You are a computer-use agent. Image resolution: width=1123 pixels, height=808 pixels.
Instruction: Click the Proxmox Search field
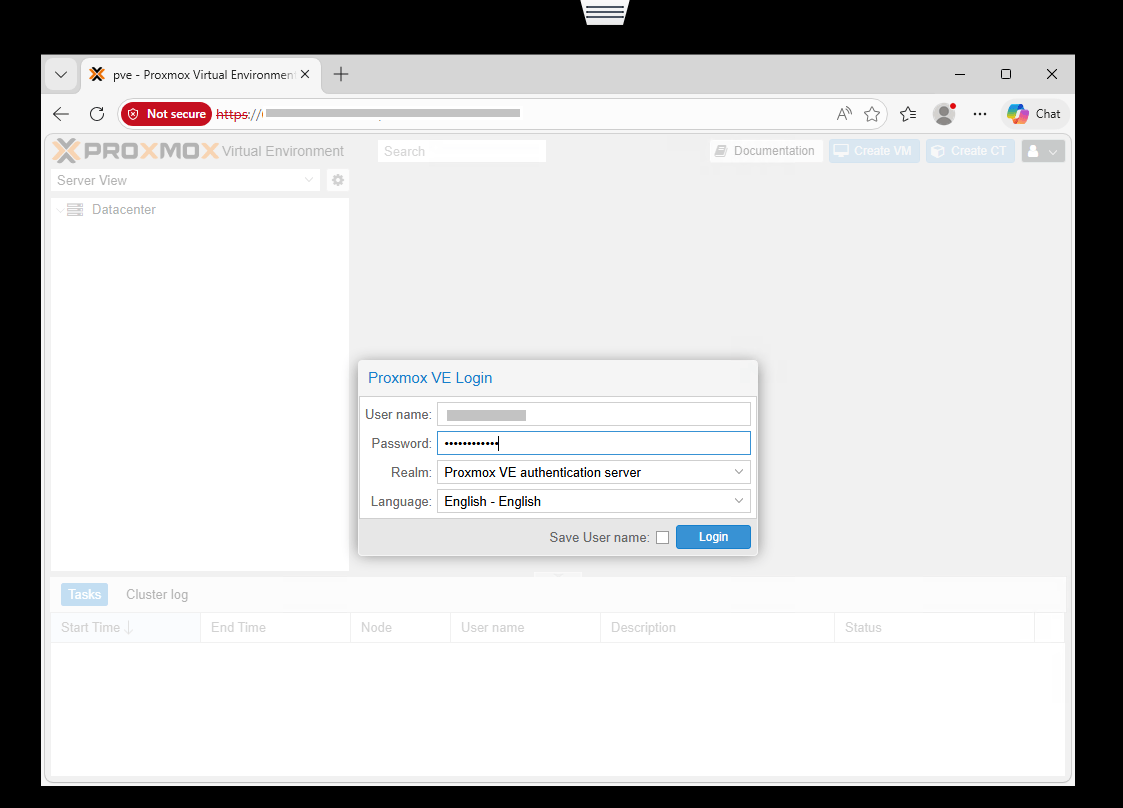coord(462,151)
